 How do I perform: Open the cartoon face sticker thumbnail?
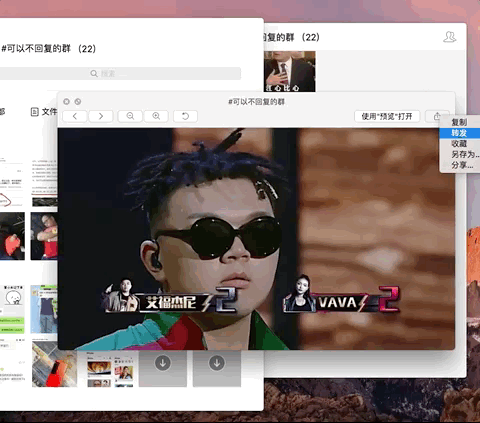(12, 309)
